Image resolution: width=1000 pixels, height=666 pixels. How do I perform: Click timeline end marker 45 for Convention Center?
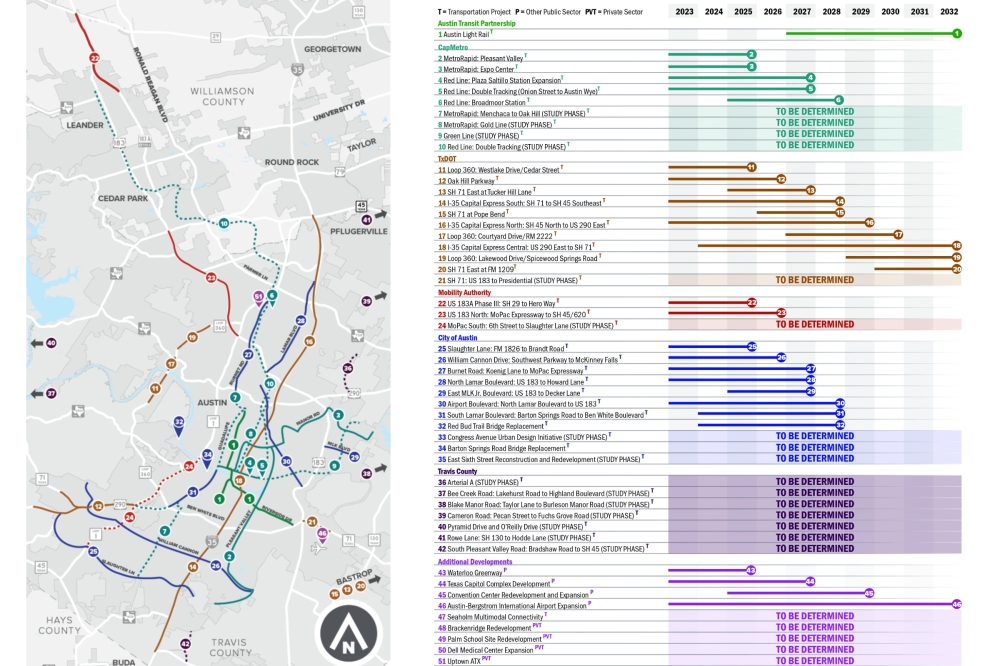click(x=869, y=593)
